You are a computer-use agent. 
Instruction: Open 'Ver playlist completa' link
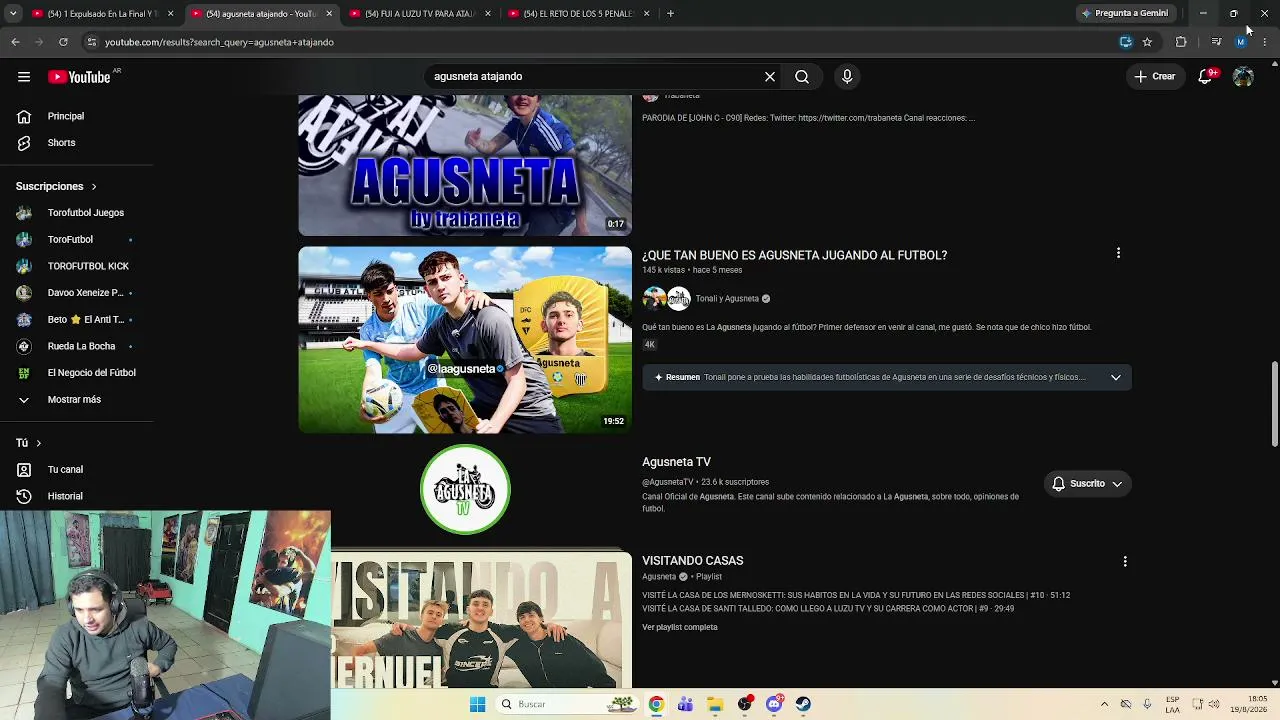pos(680,627)
